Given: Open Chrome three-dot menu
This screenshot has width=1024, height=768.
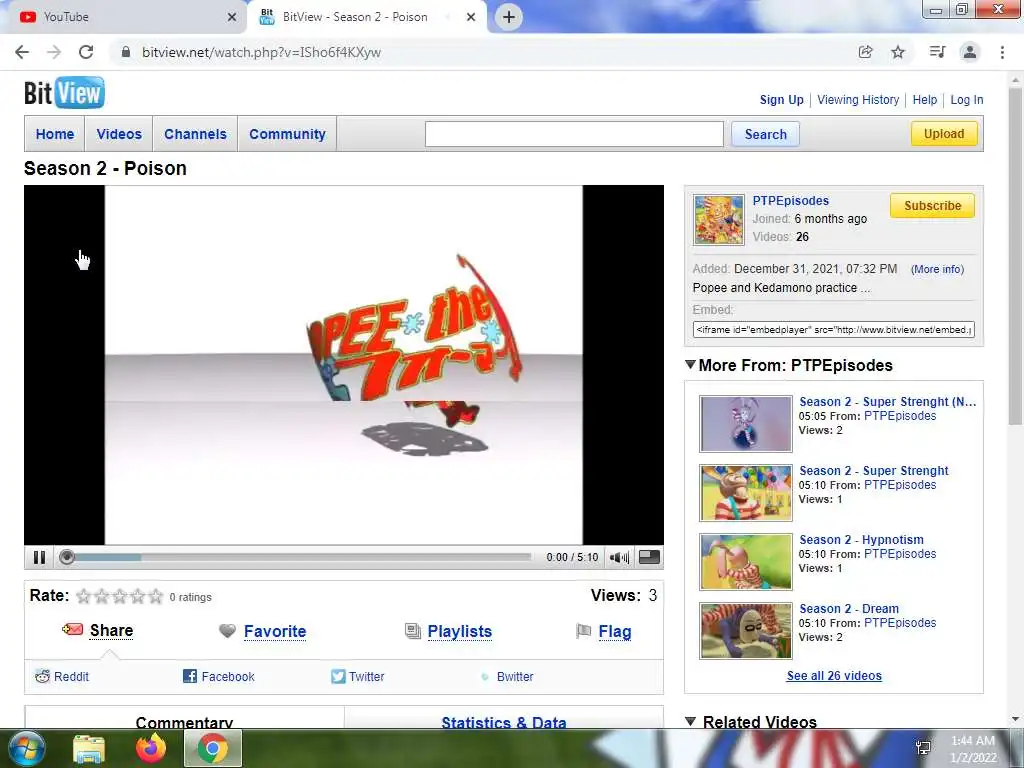Looking at the screenshot, I should (x=1002, y=52).
